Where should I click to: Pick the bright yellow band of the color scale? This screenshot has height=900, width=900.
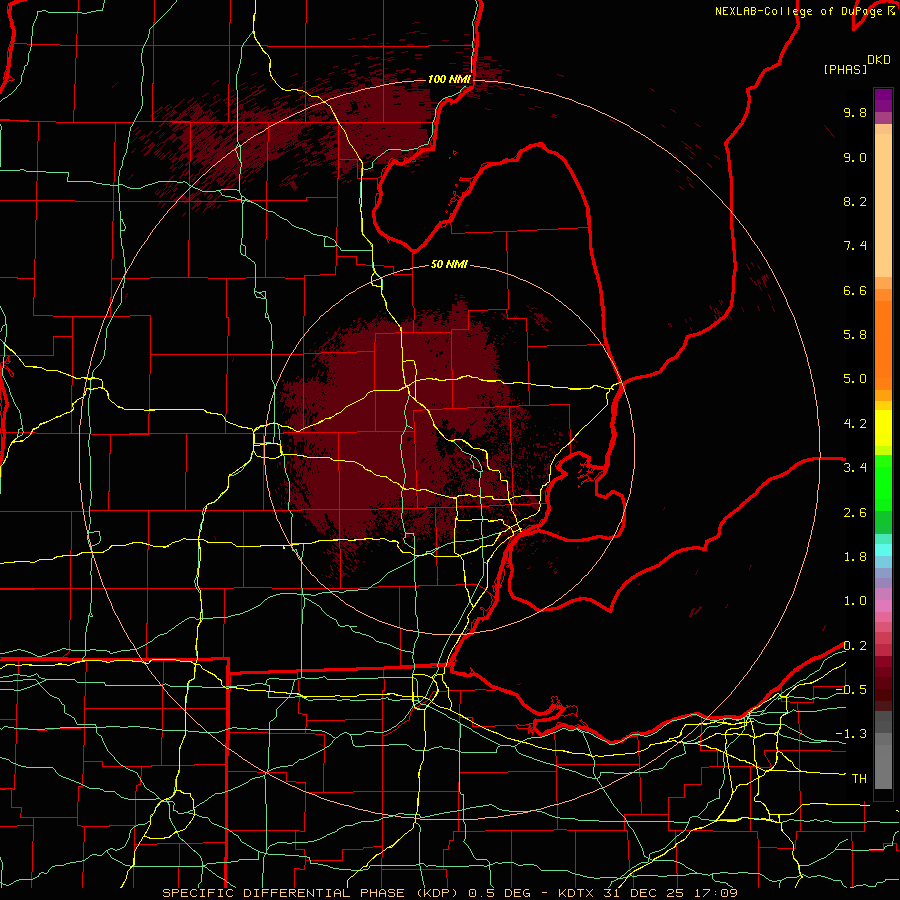coord(883,428)
